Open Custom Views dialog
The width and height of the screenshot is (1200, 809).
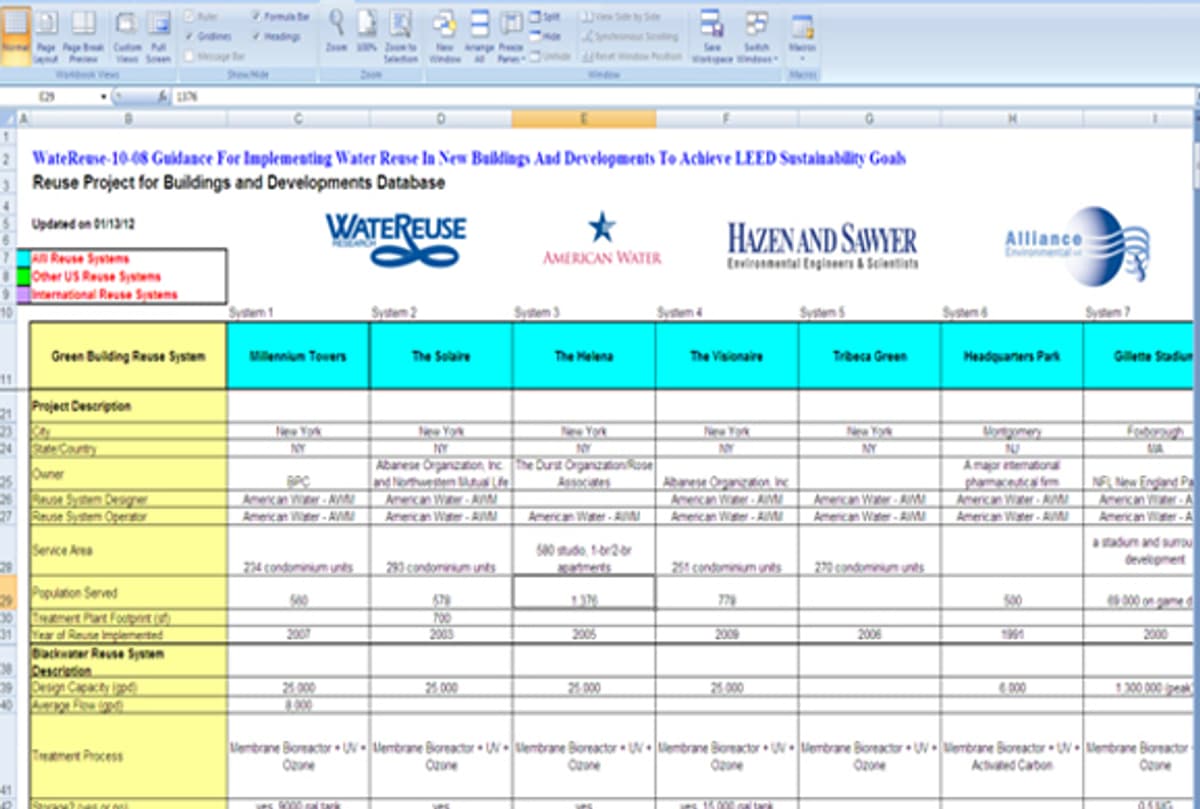click(x=127, y=36)
